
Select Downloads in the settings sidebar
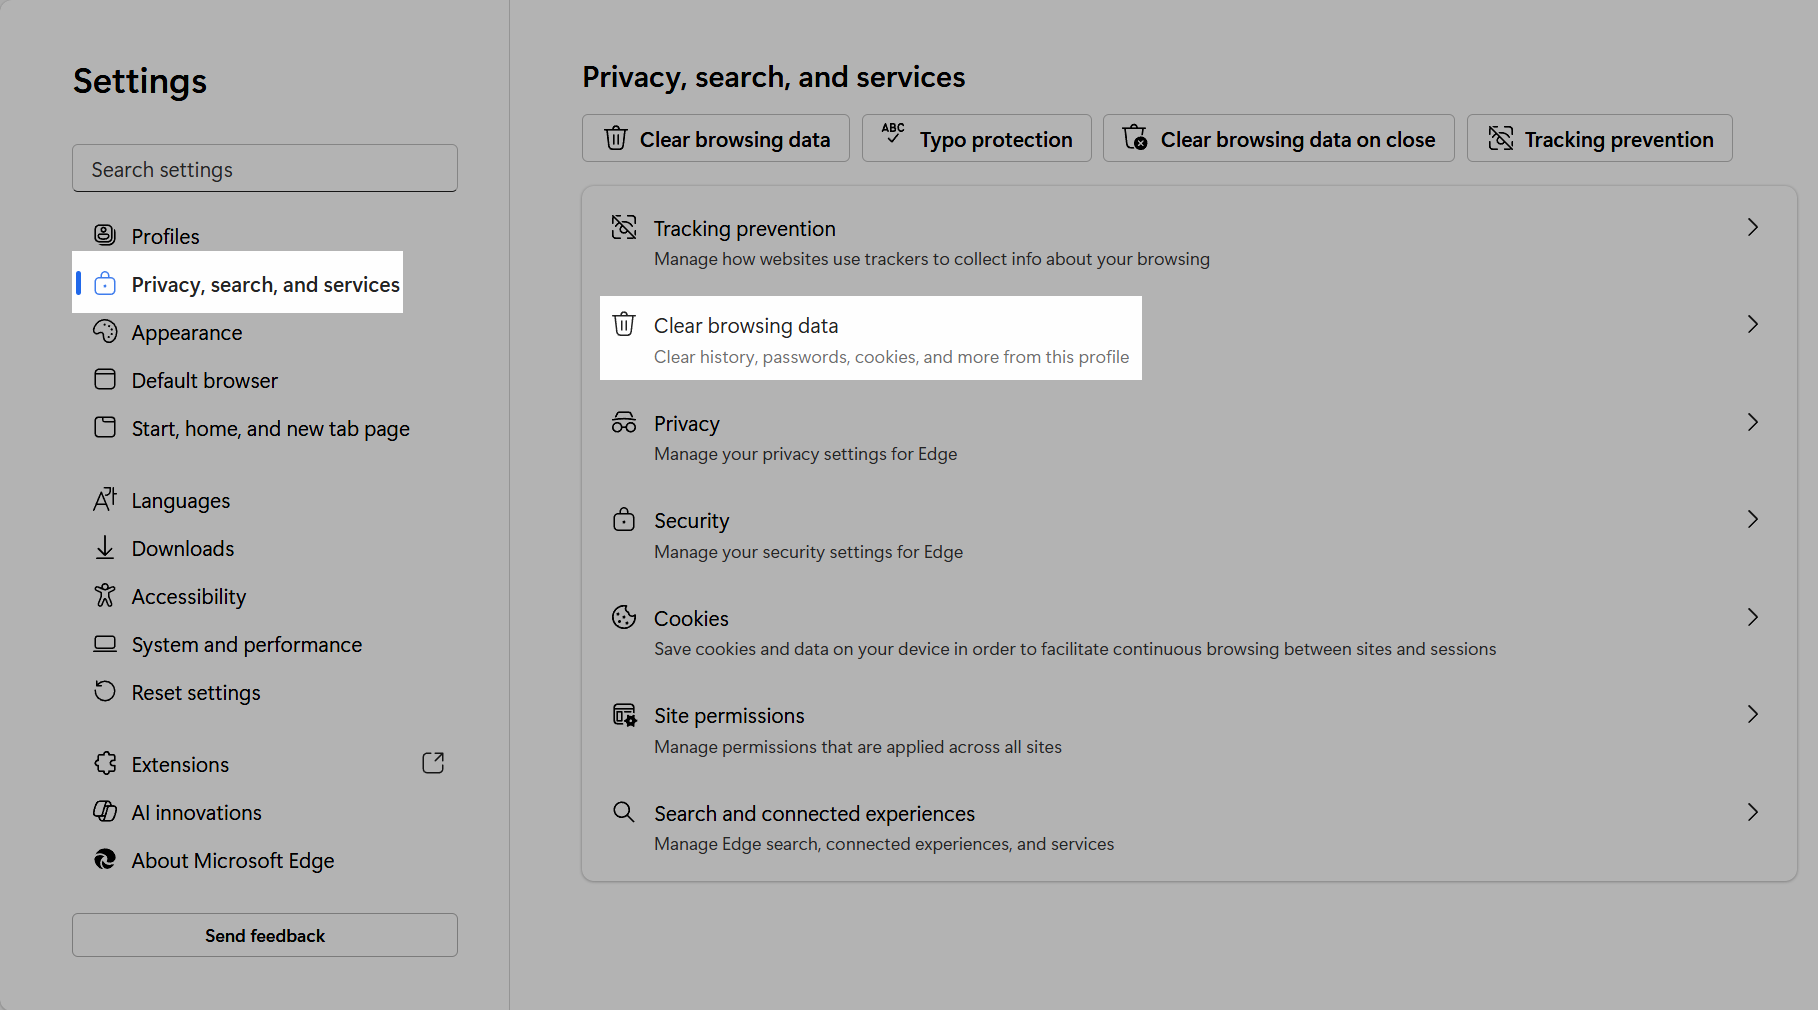(x=183, y=549)
